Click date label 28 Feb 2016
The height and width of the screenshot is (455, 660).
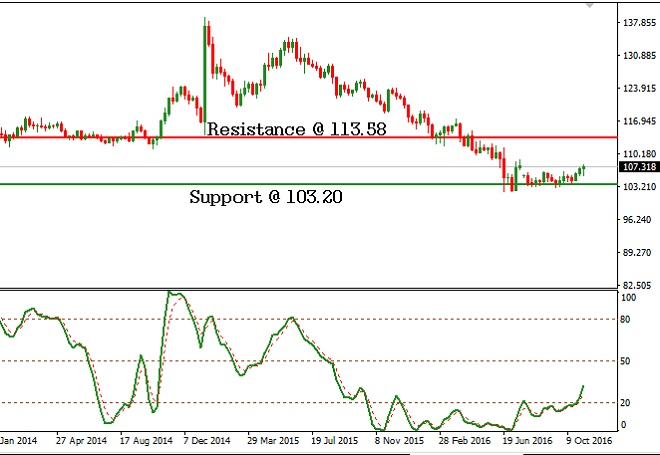[465, 441]
